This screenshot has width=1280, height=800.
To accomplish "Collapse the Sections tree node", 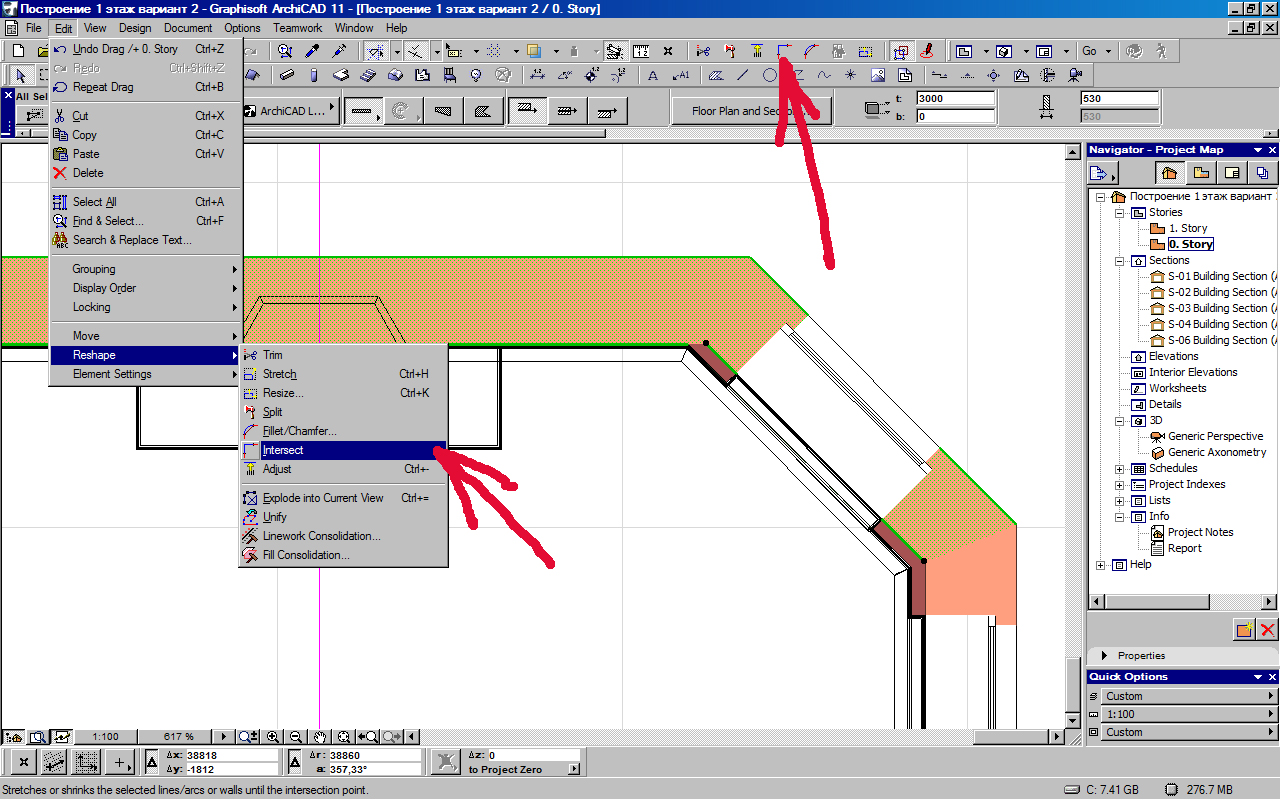I will tap(1120, 261).
